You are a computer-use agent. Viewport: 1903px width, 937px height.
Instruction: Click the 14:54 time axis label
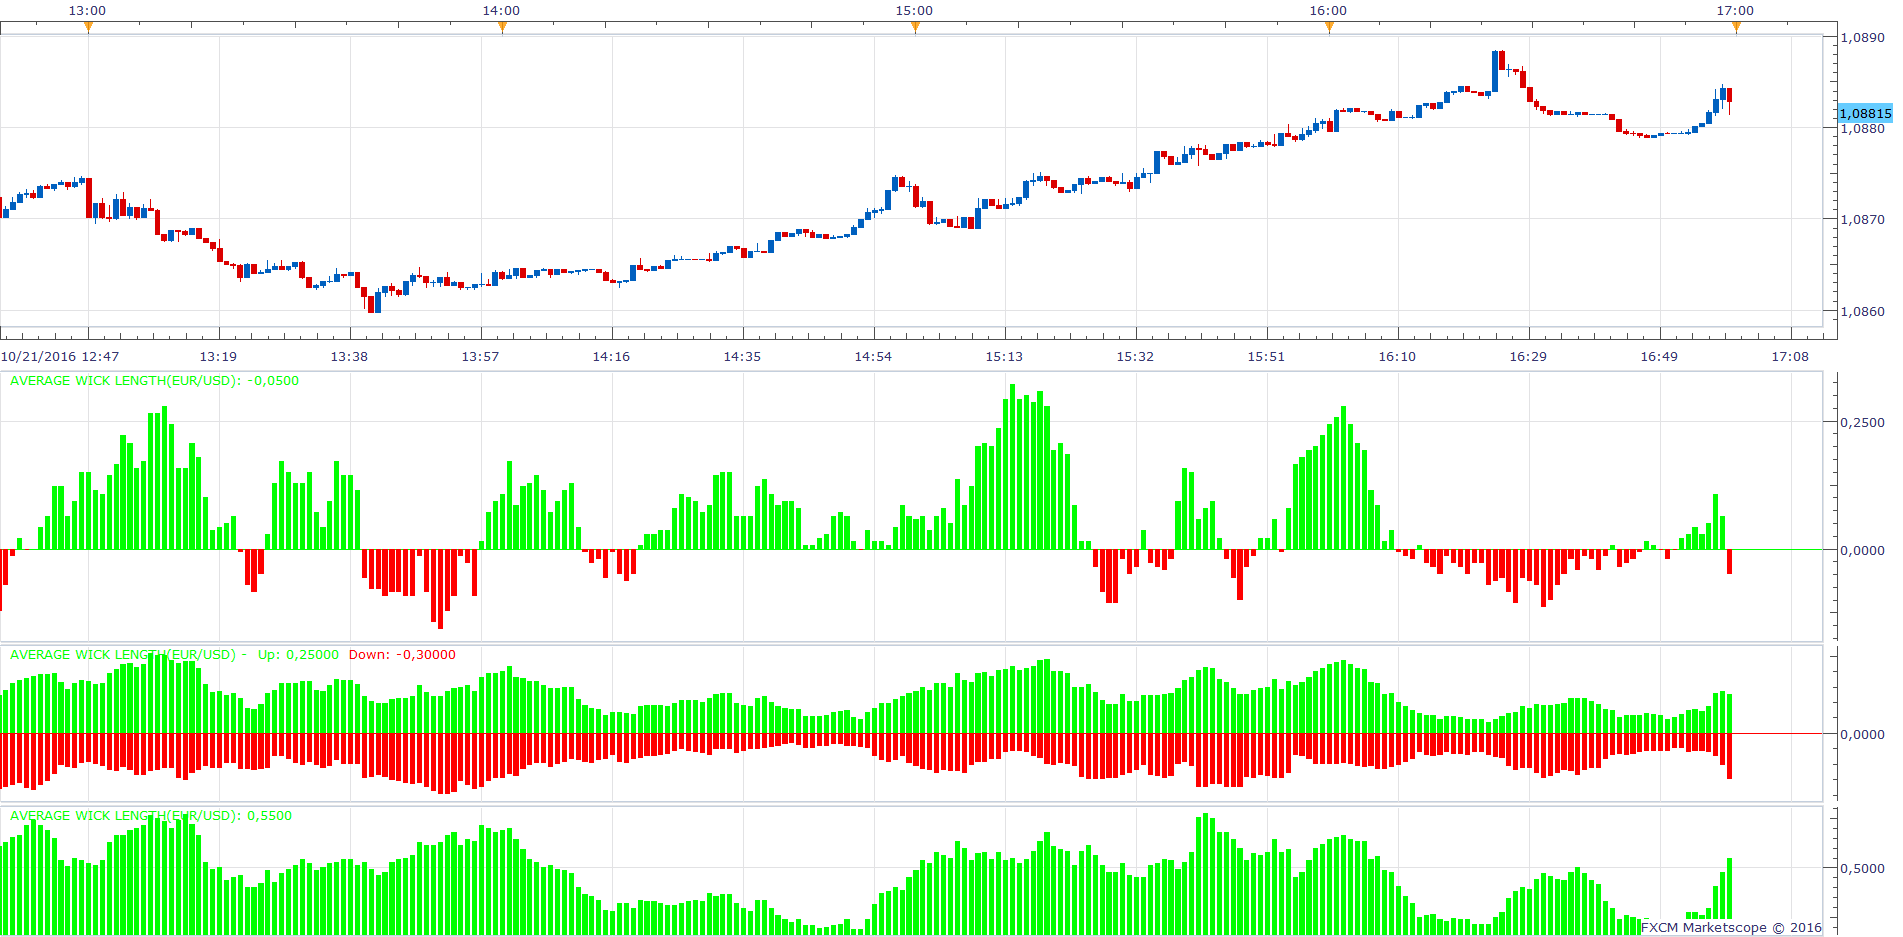(873, 357)
